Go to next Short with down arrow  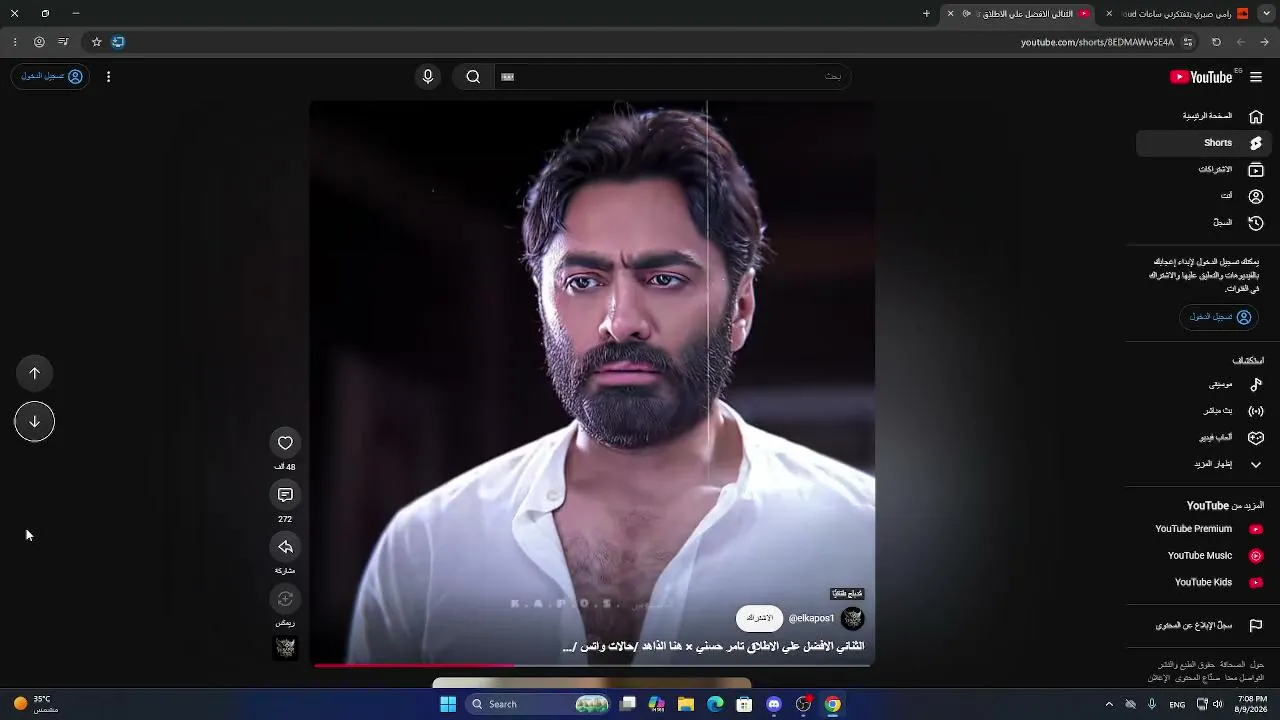(x=34, y=421)
